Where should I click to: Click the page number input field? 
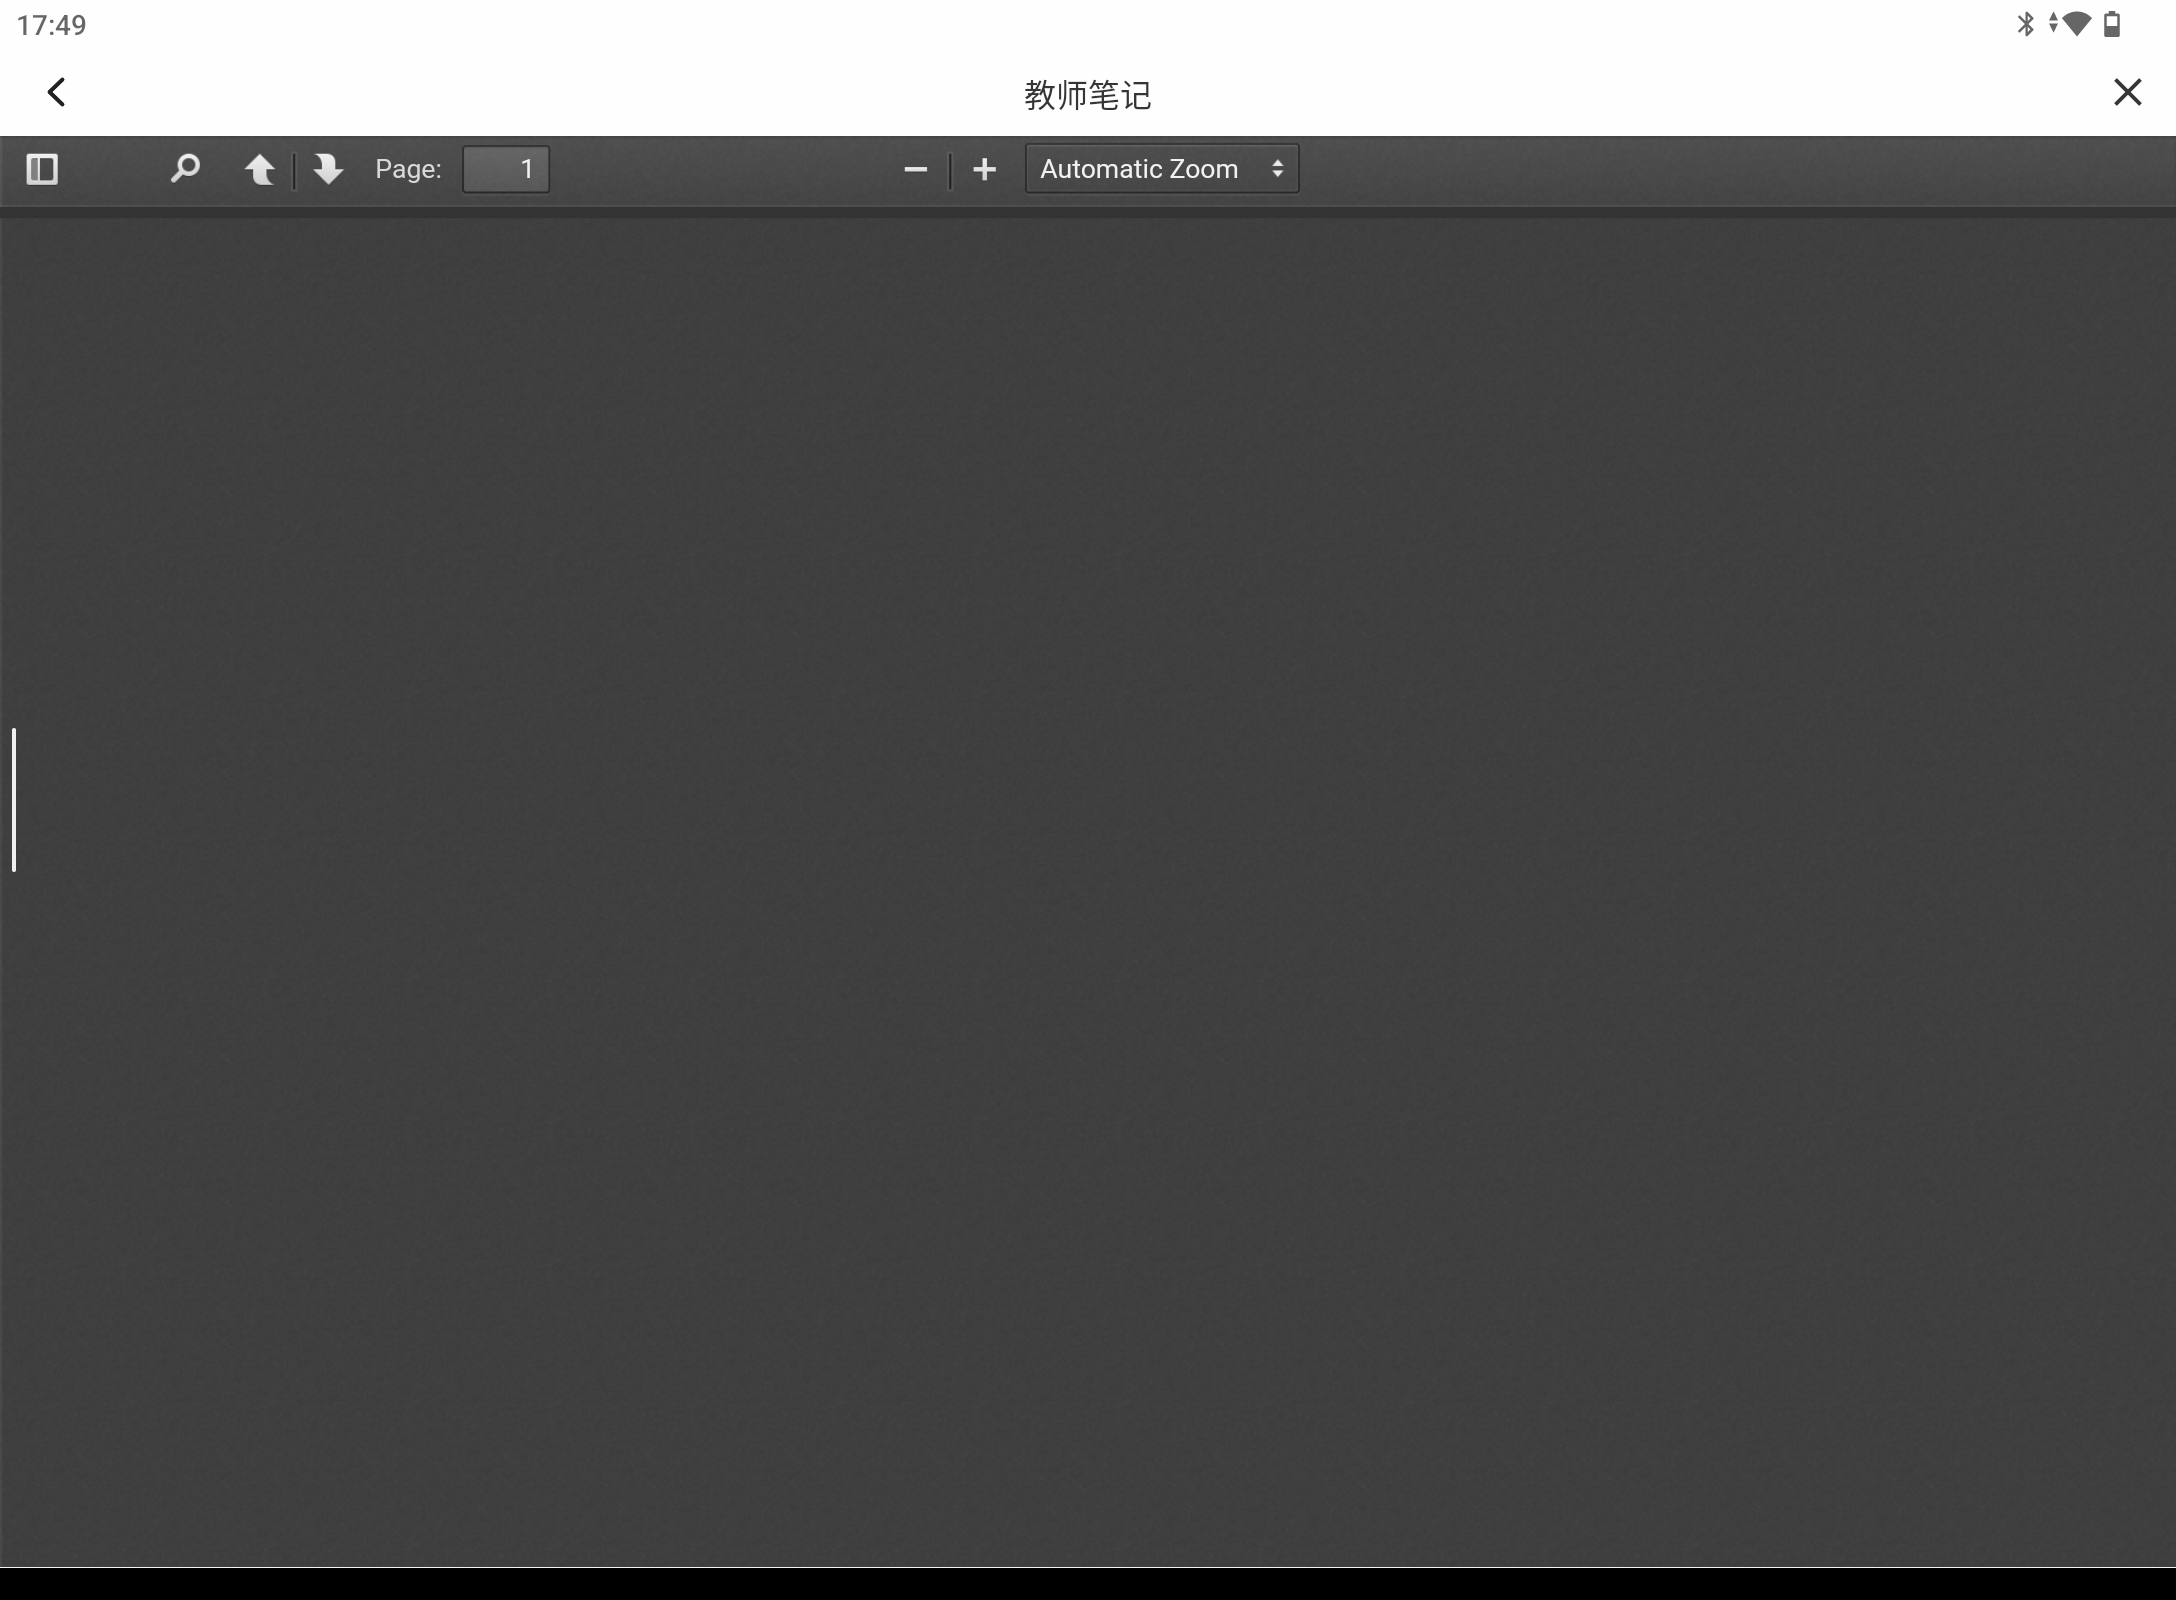pyautogui.click(x=506, y=169)
